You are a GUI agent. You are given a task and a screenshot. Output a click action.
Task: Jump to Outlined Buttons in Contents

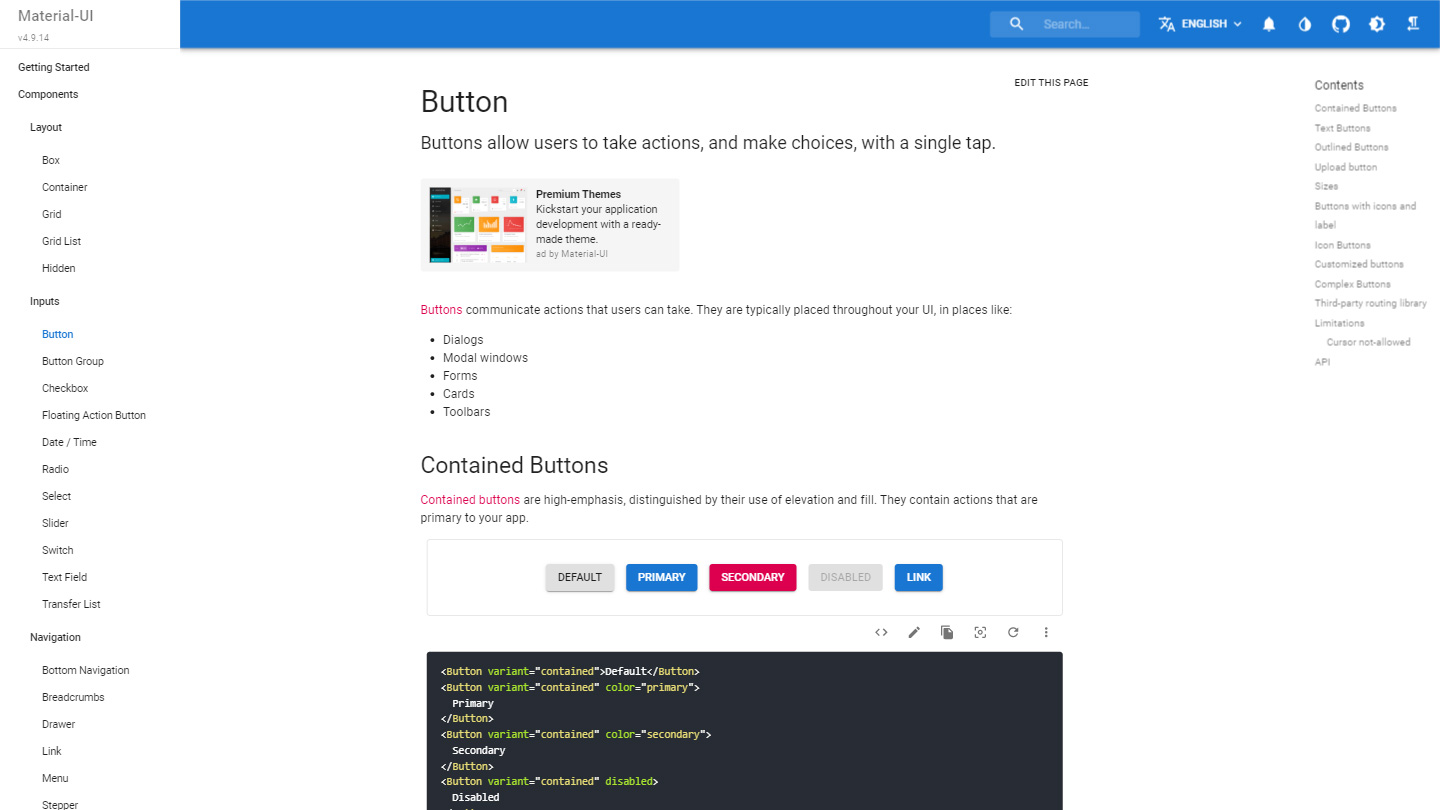click(x=1352, y=147)
